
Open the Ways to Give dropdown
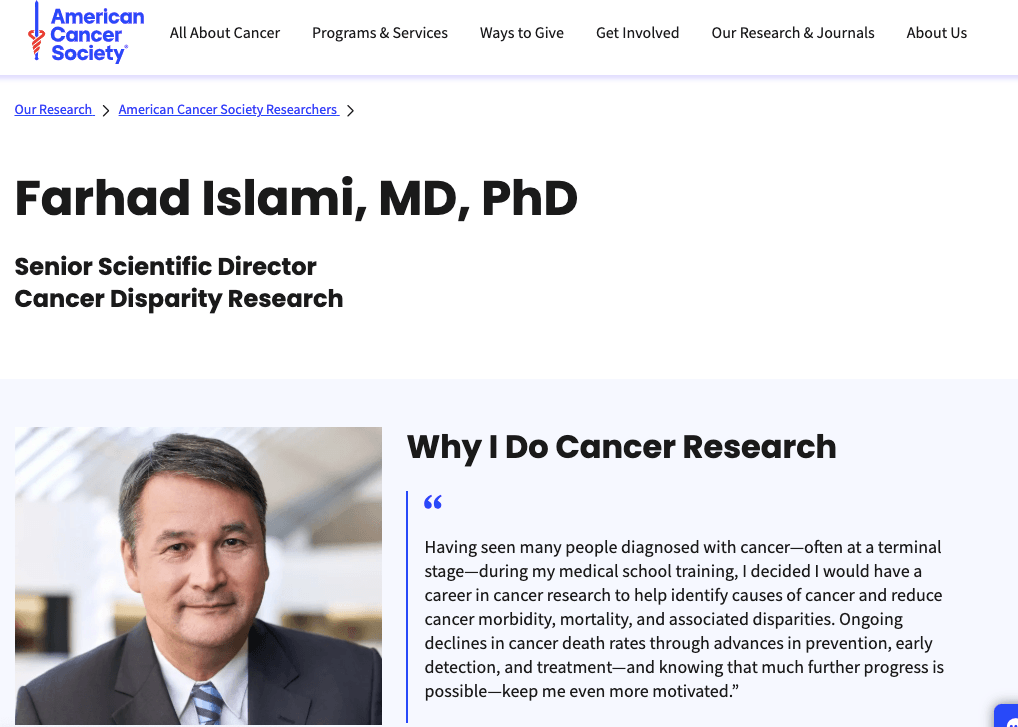pos(522,33)
